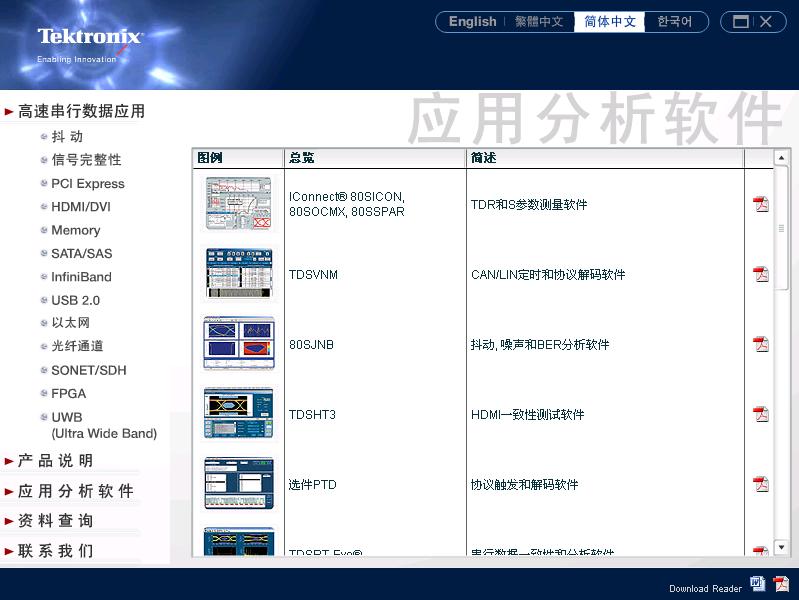The image size is (799, 600).
Task: Restore window using the window button
Action: click(x=740, y=21)
